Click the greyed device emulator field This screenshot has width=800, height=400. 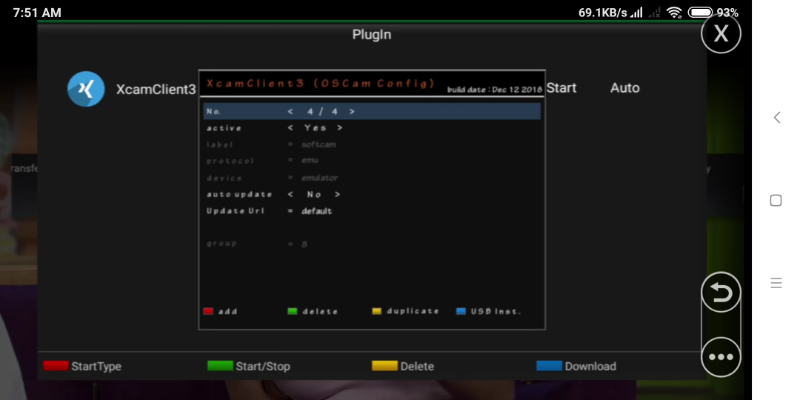point(319,178)
